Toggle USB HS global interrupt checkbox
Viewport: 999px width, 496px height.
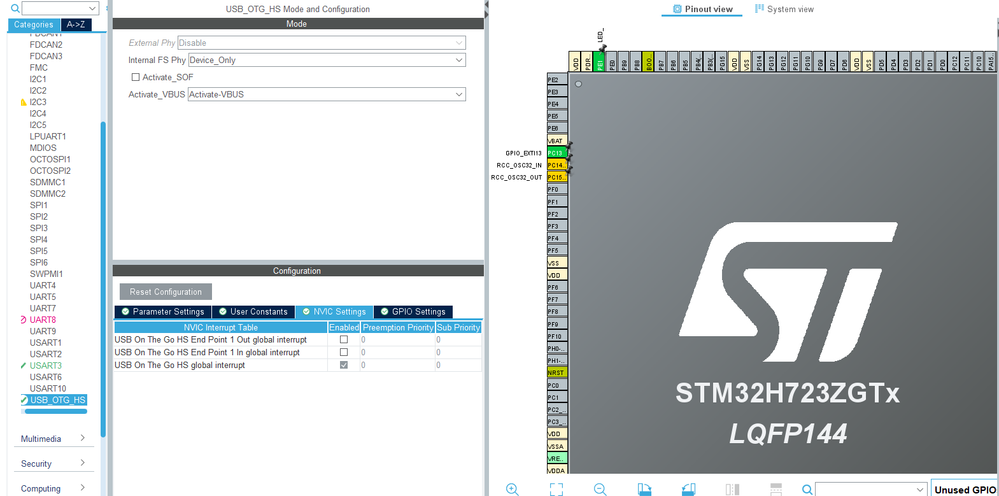344,365
